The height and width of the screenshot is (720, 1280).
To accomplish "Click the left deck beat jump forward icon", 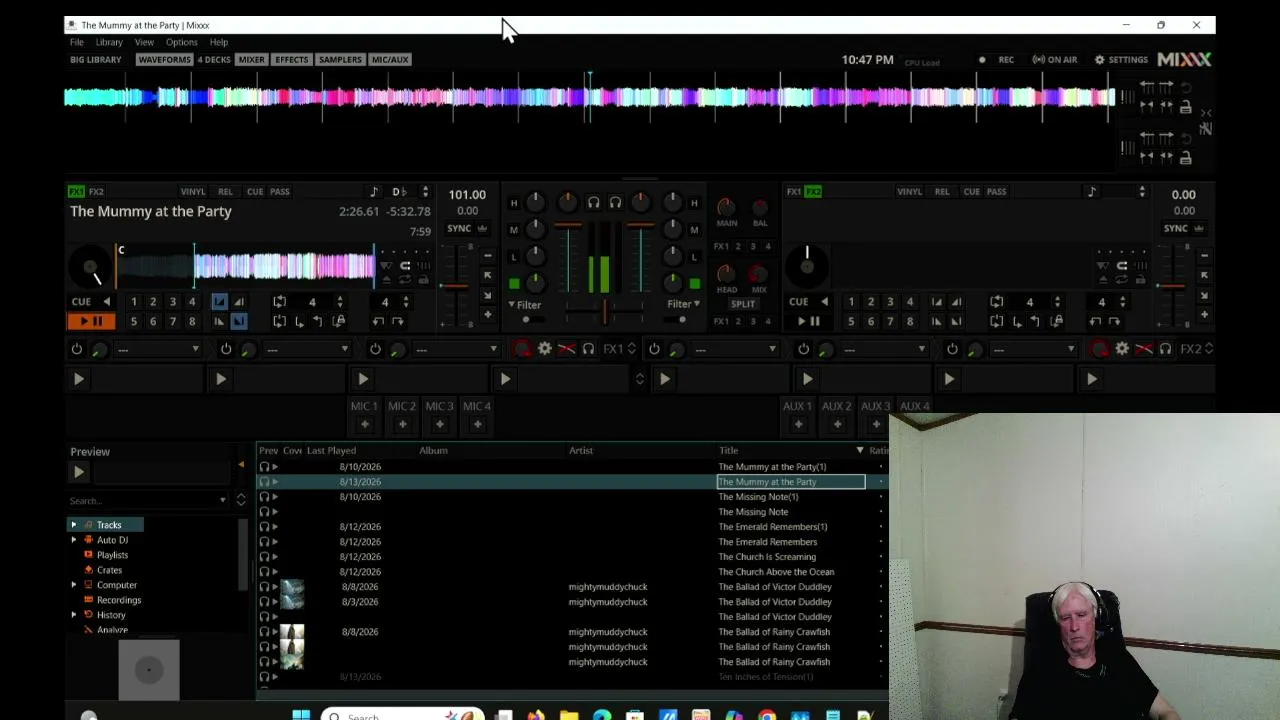I will (x=398, y=321).
